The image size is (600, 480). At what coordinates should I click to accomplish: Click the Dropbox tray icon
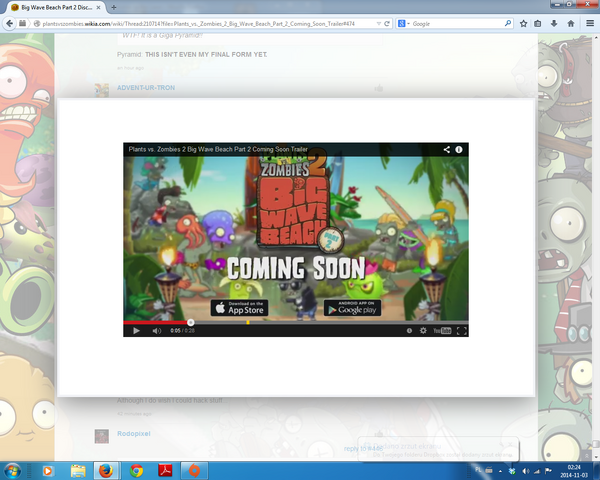coord(512,471)
